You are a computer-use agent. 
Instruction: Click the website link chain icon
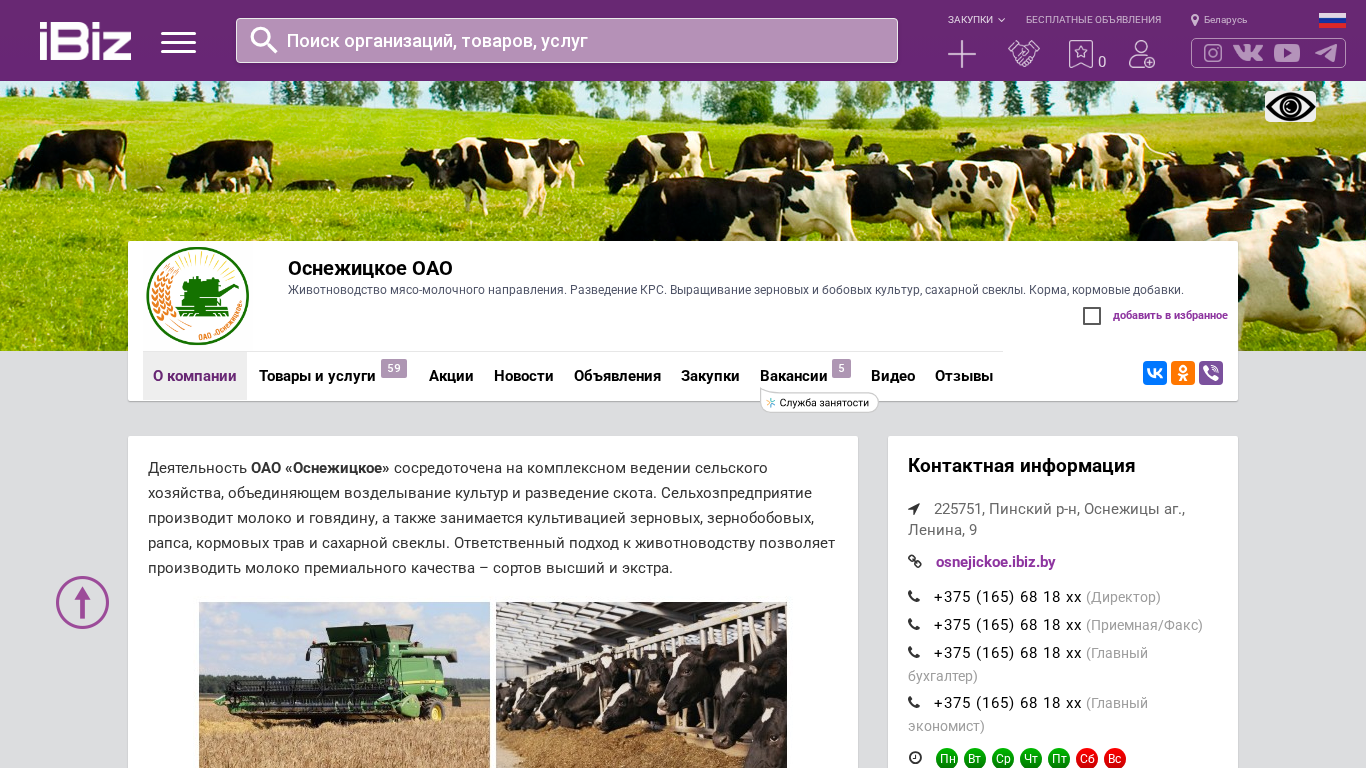tap(915, 562)
